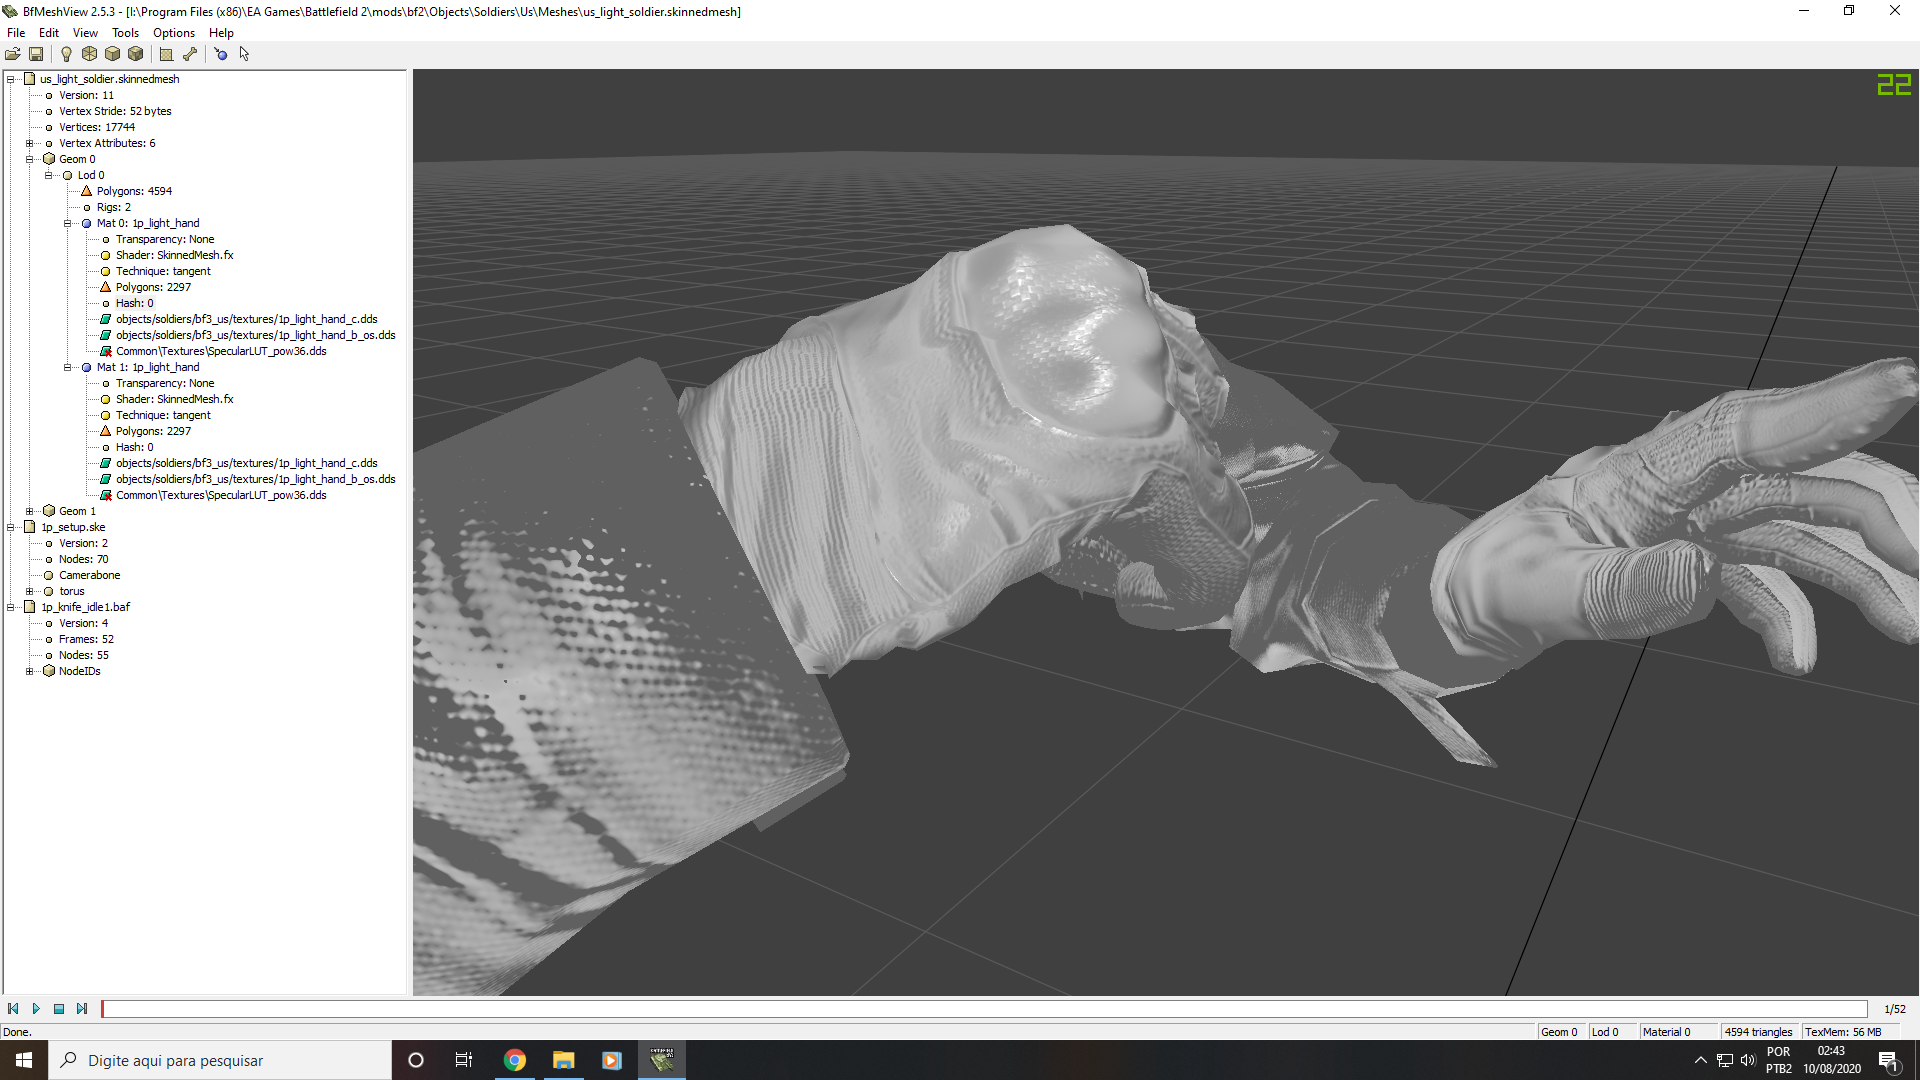Image resolution: width=1920 pixels, height=1080 pixels.
Task: Open the Edit menu
Action: tap(48, 33)
